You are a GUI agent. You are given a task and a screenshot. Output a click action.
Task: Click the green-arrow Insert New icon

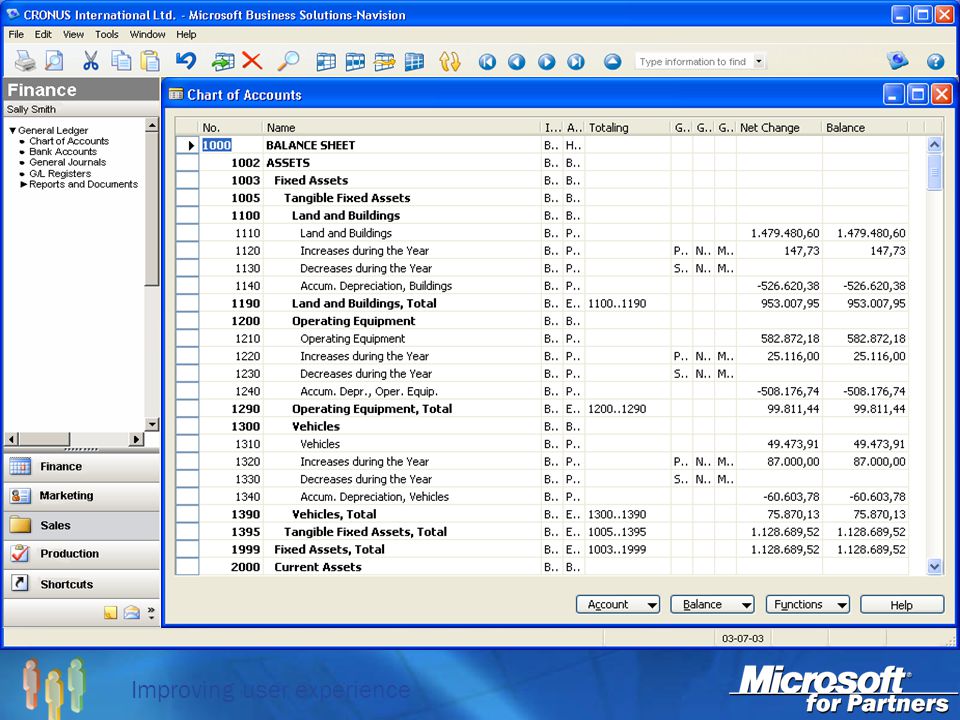(223, 61)
